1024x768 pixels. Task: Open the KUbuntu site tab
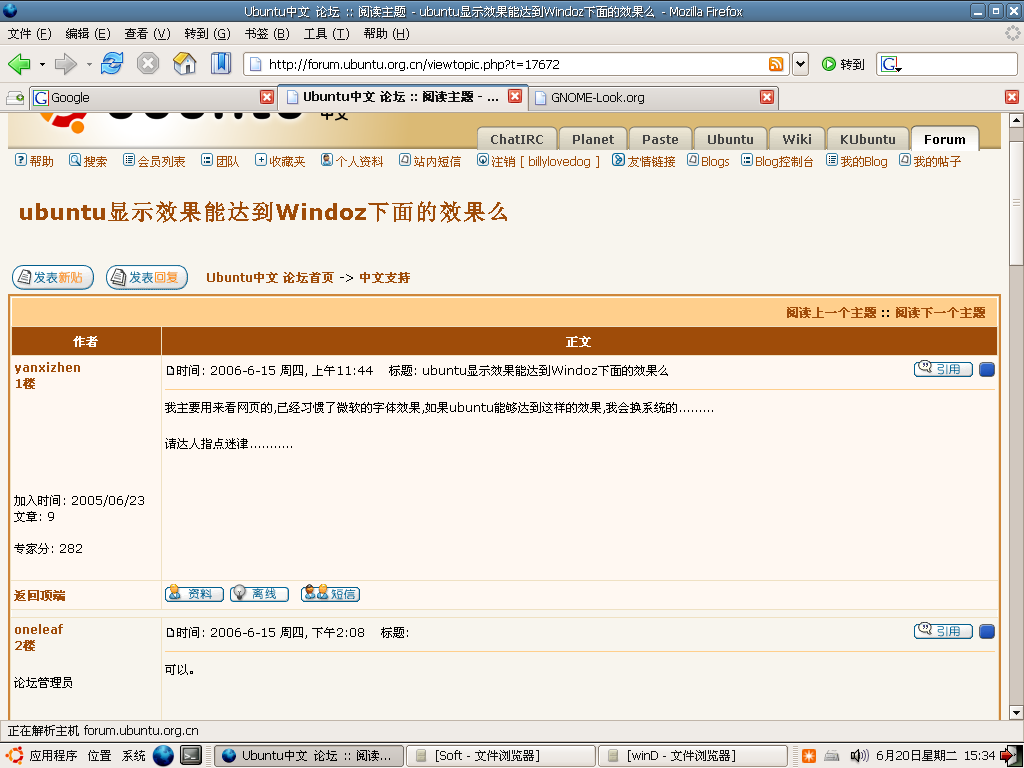pos(868,139)
